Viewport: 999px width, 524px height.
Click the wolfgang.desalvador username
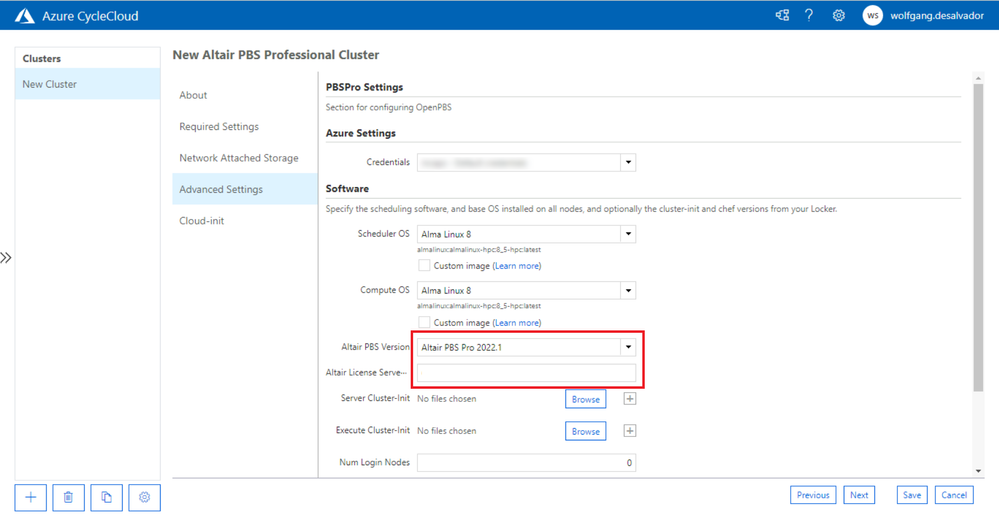(937, 16)
